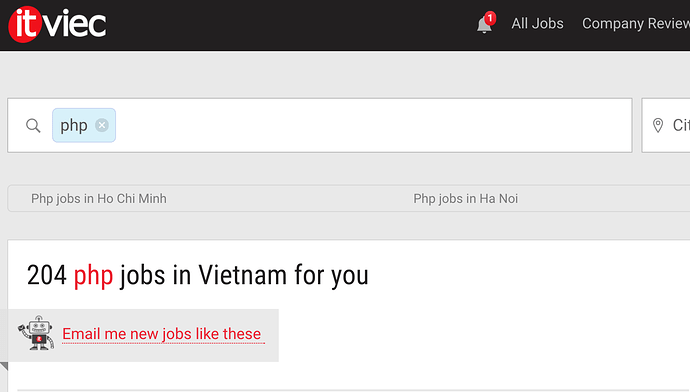Click the gray email alert banner background

click(x=139, y=335)
